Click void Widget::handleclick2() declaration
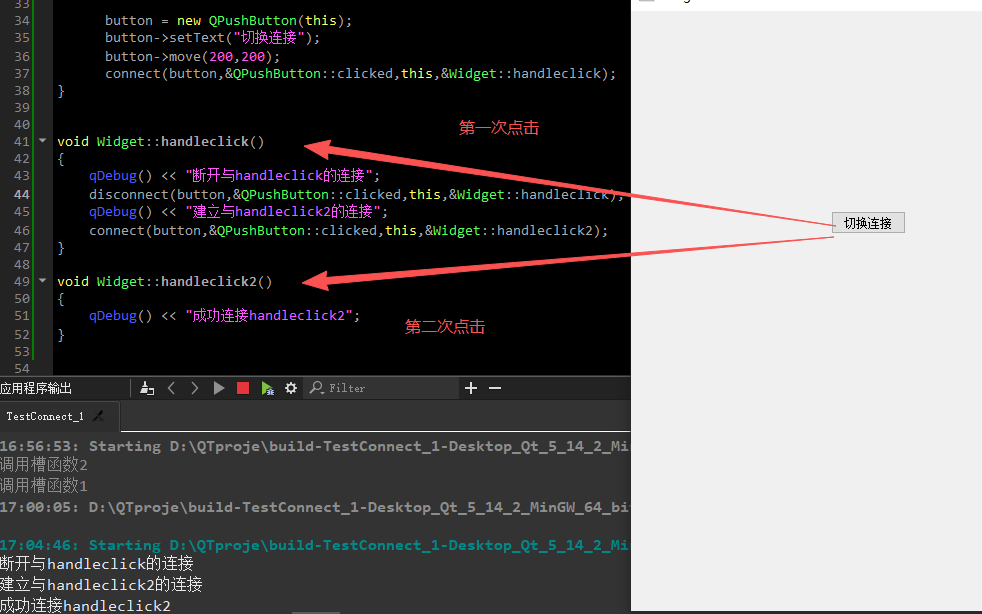Viewport: 982px width, 614px height. click(165, 281)
